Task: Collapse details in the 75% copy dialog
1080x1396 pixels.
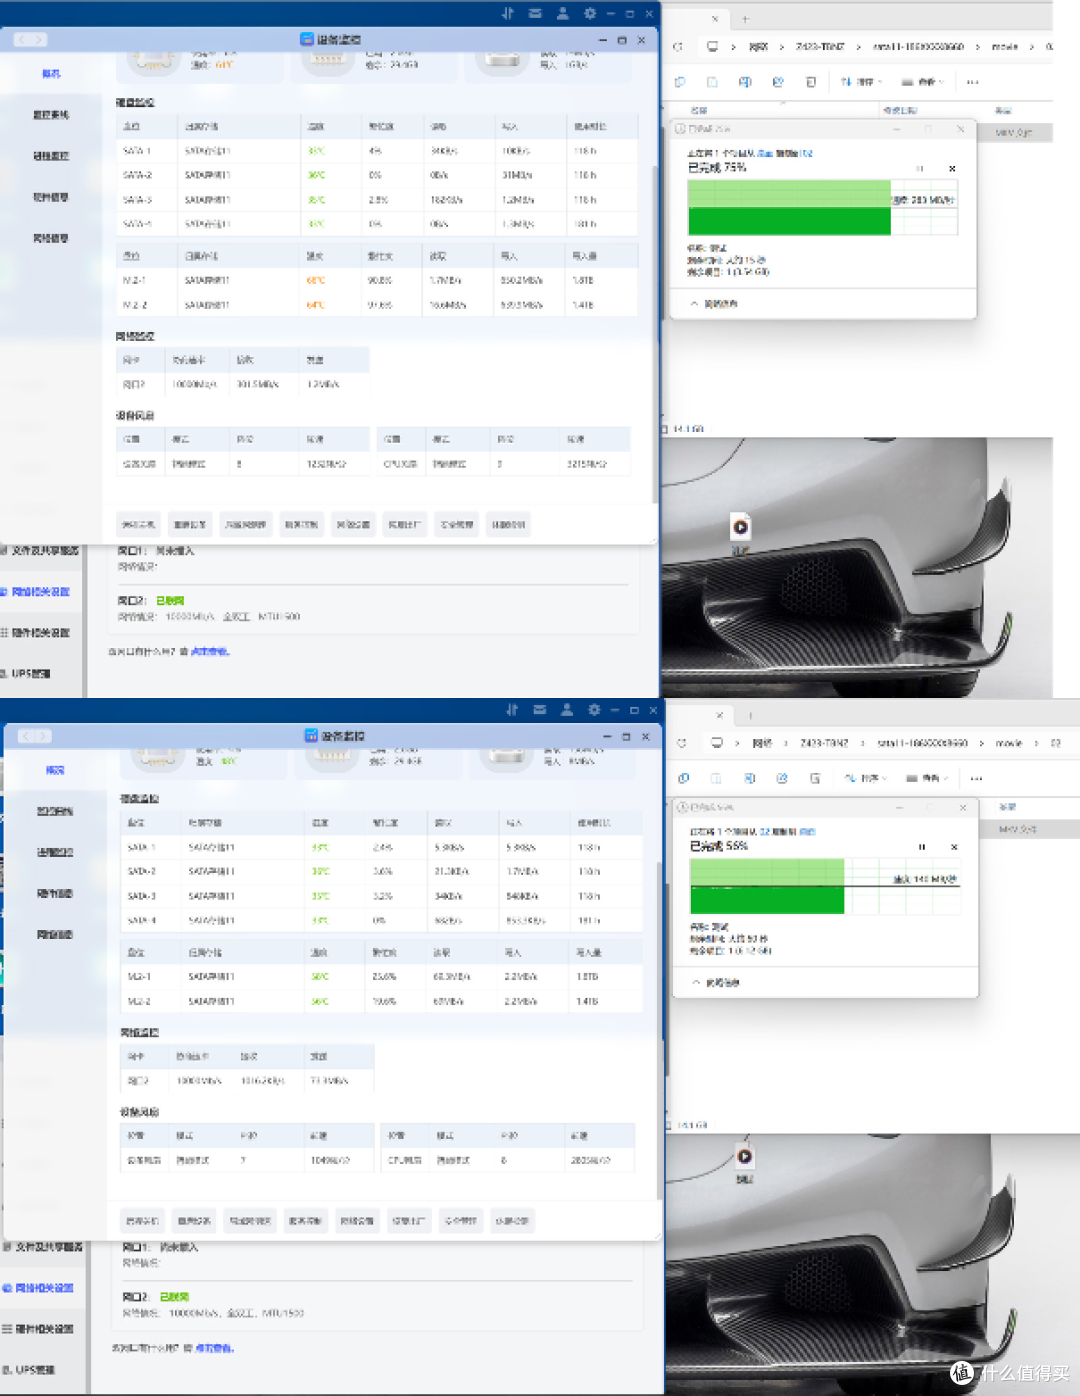Action: (714, 304)
